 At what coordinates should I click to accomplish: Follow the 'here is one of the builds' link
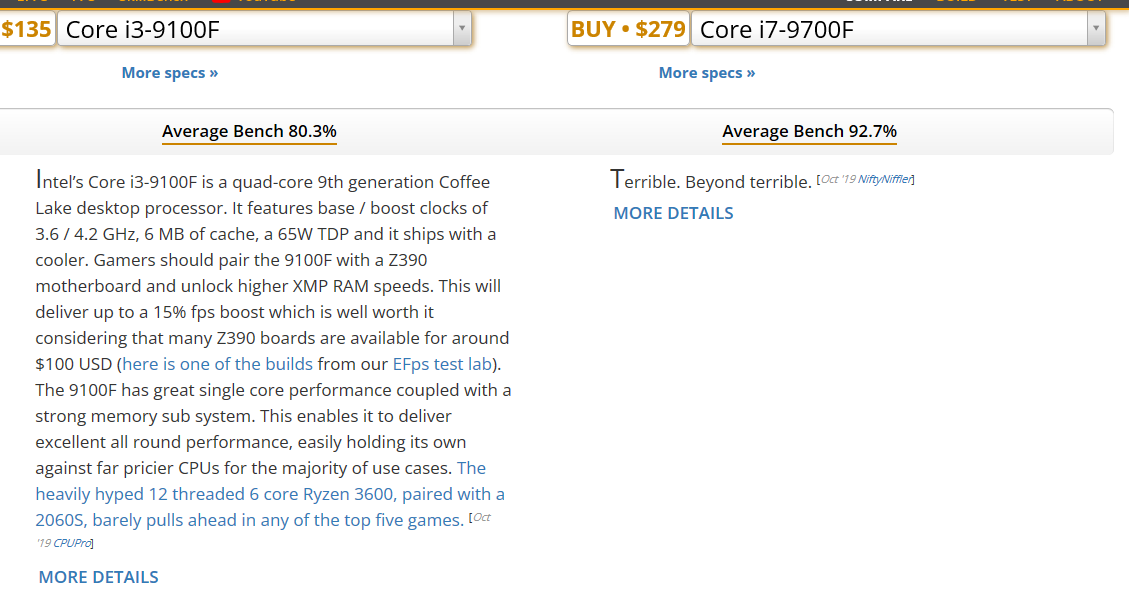(217, 364)
